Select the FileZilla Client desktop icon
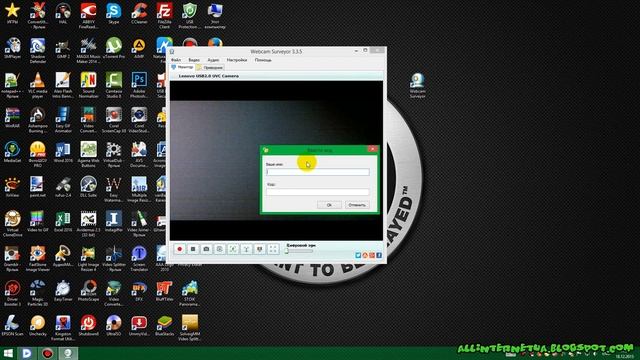 point(164,16)
